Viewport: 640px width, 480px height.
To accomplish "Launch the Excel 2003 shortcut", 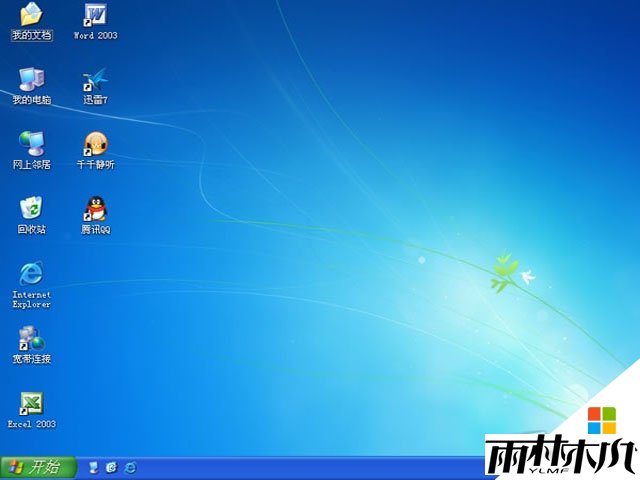I will coord(31,403).
